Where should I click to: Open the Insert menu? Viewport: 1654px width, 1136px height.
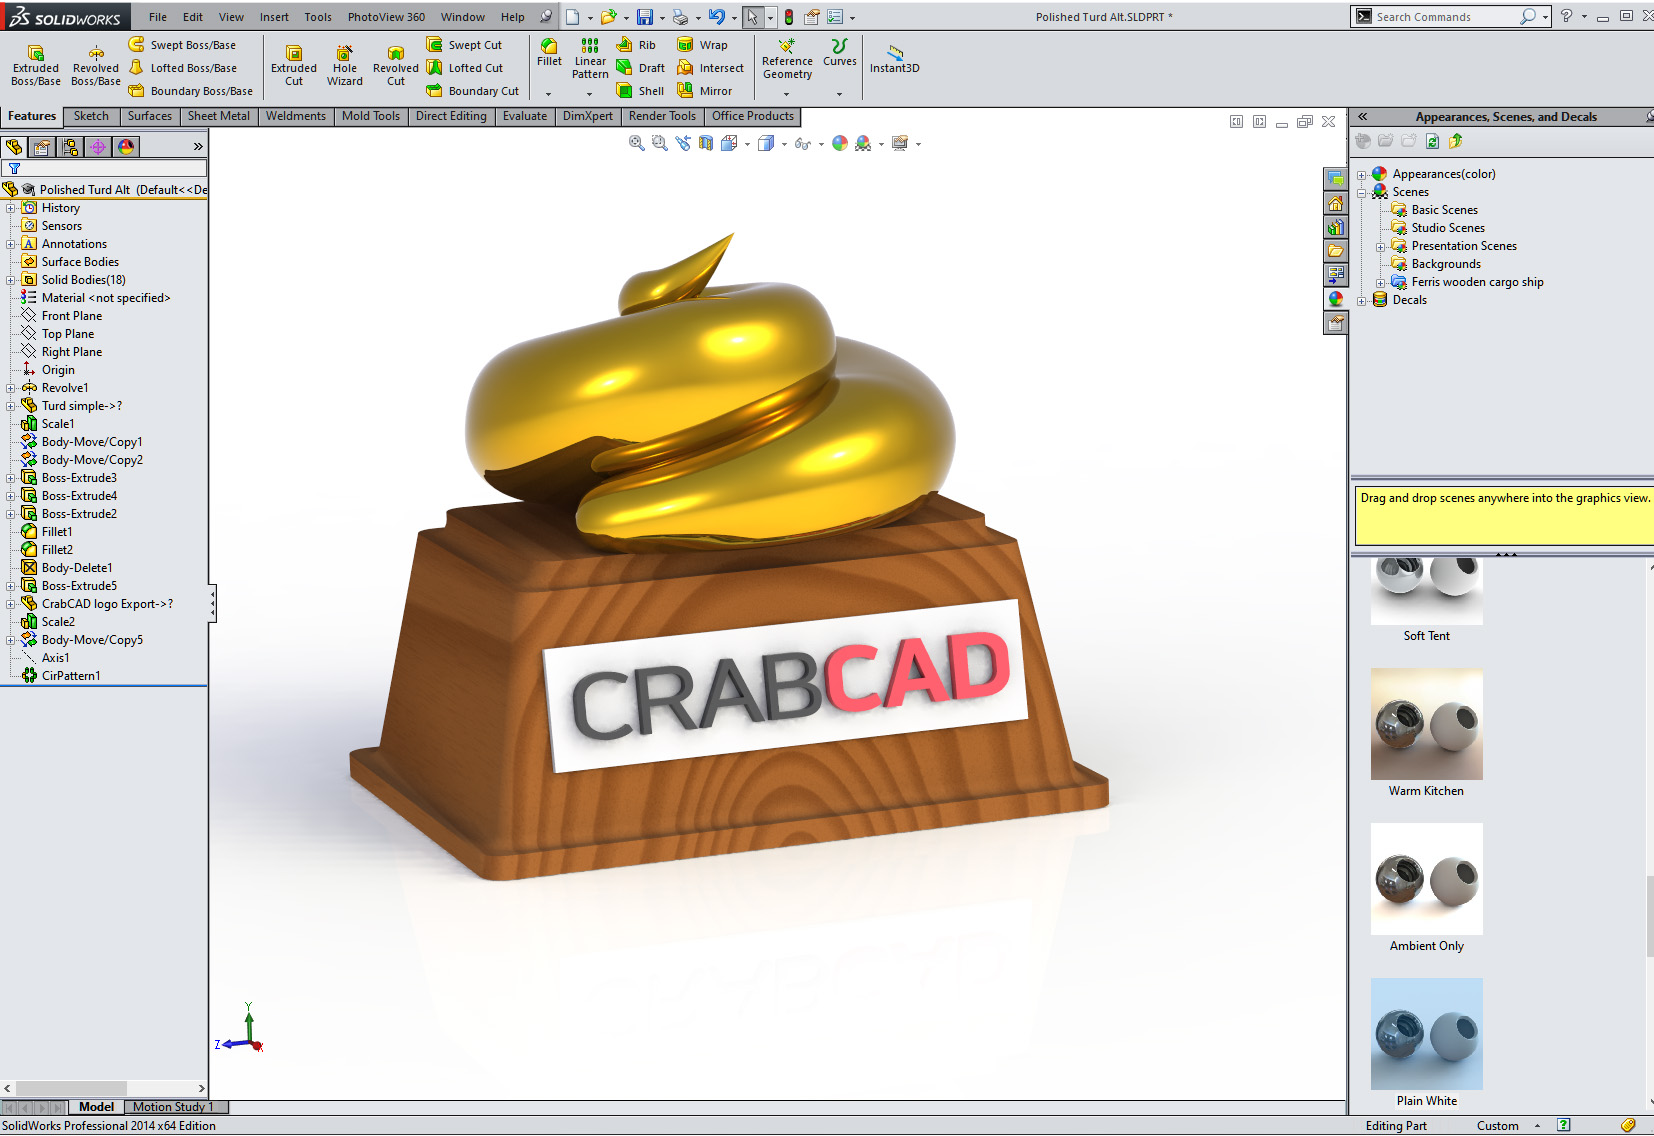(x=274, y=17)
